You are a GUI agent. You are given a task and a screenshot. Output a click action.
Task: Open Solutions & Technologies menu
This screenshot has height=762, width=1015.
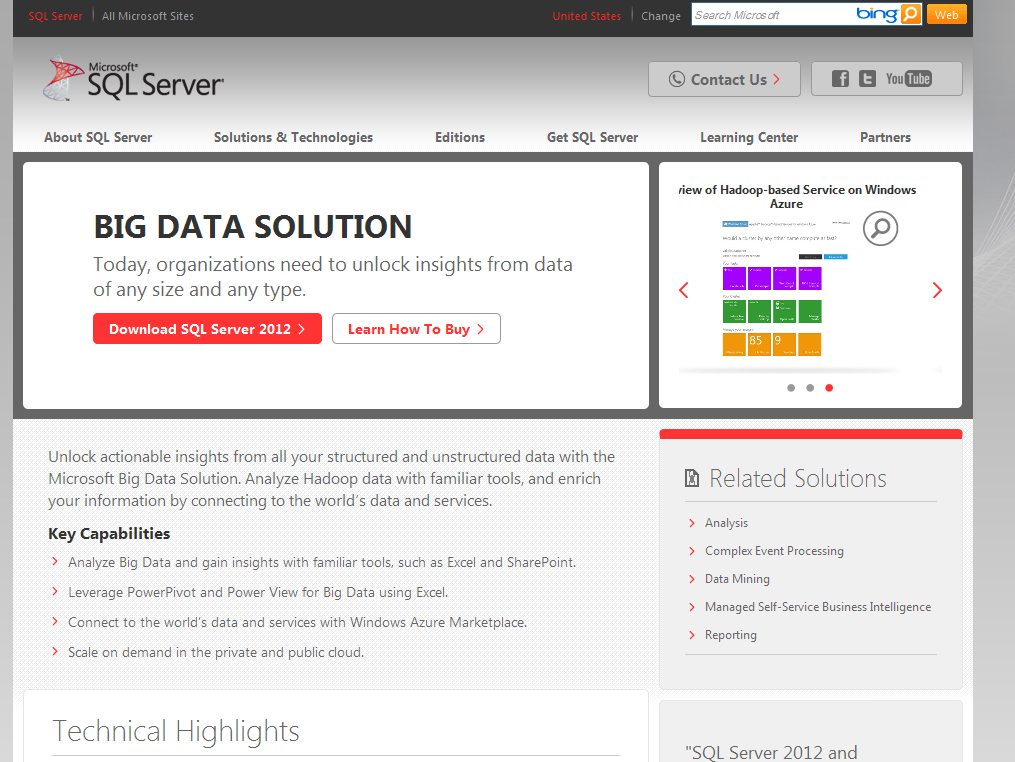point(293,137)
